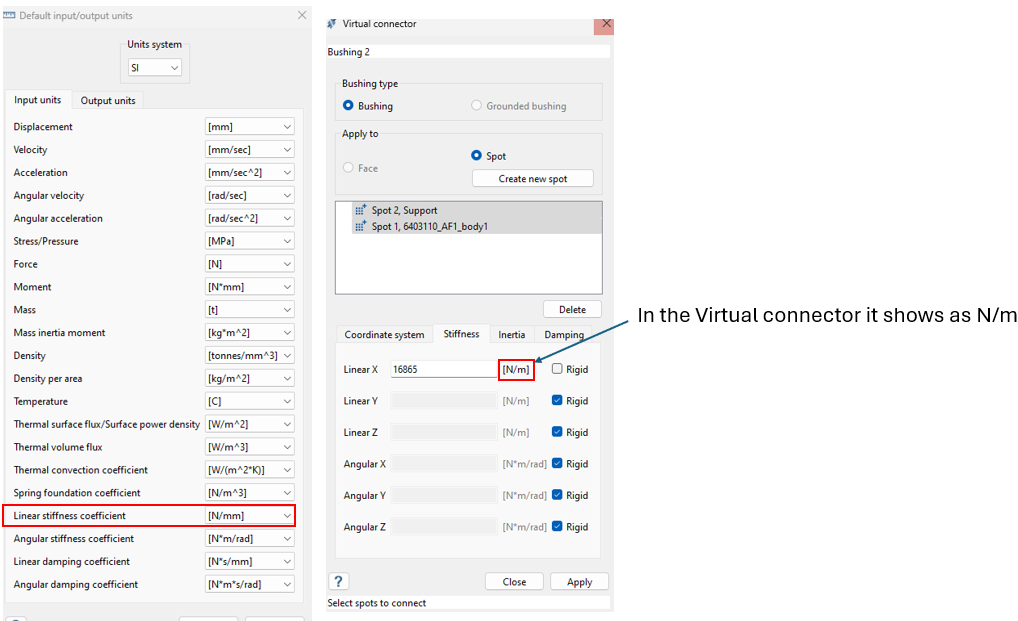Switch to the Input units tab
1018x621 pixels.
(x=38, y=100)
